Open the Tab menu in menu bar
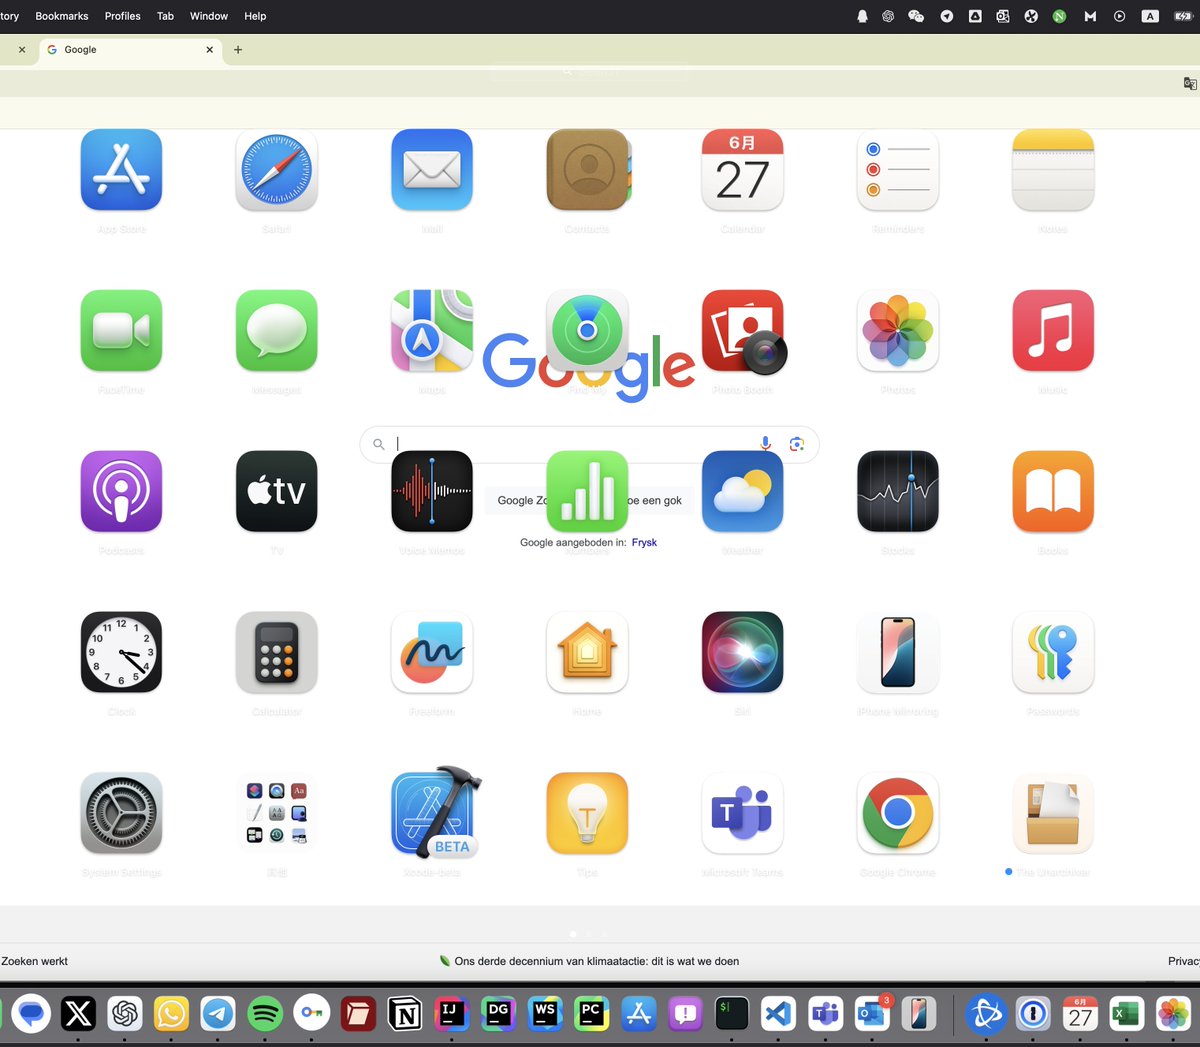The width and height of the screenshot is (1200, 1047). coord(166,16)
